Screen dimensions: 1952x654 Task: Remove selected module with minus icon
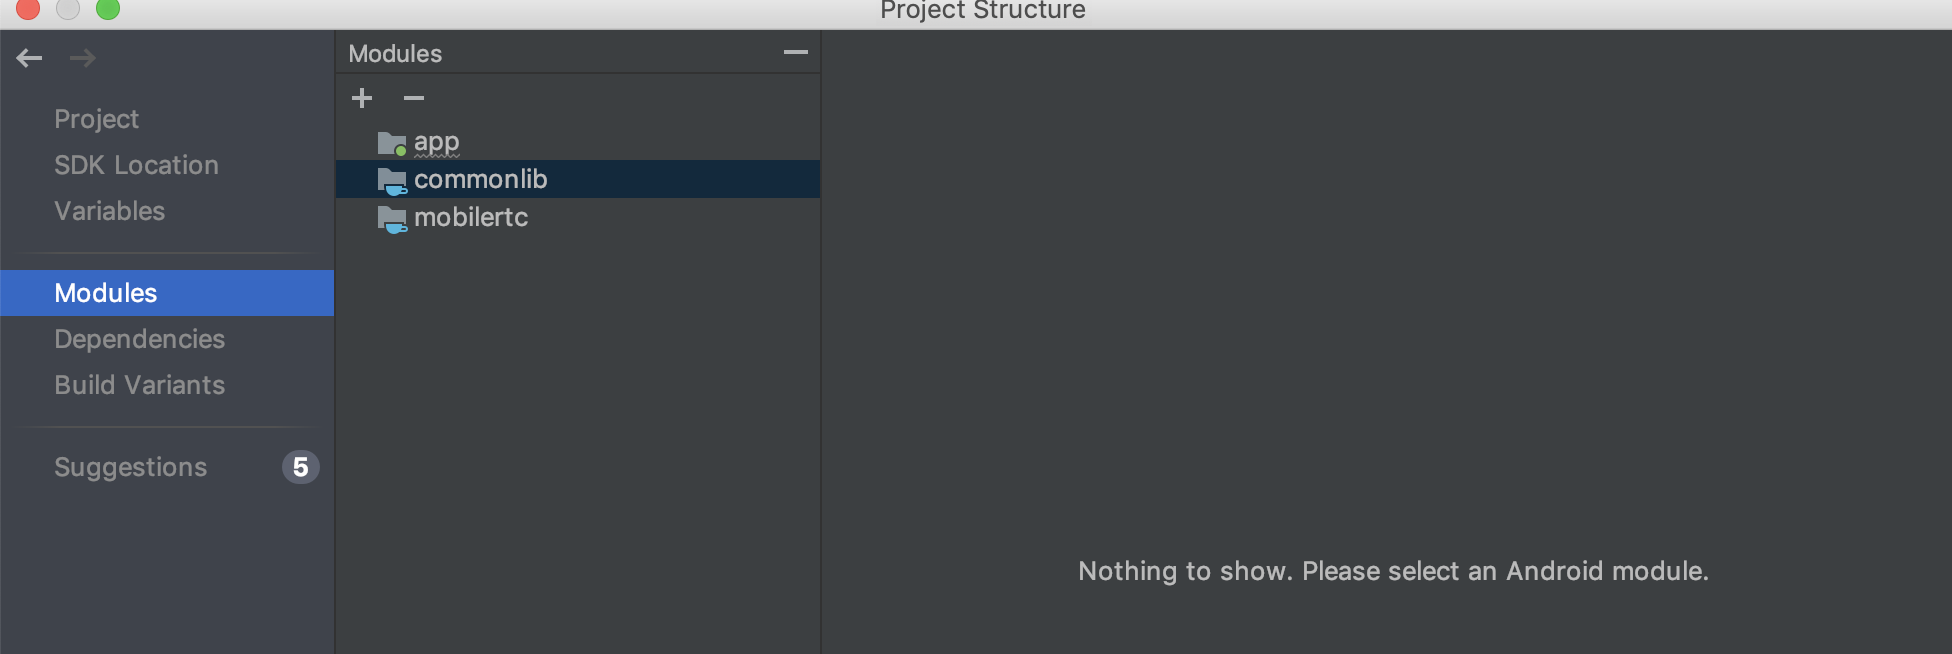pyautogui.click(x=414, y=98)
